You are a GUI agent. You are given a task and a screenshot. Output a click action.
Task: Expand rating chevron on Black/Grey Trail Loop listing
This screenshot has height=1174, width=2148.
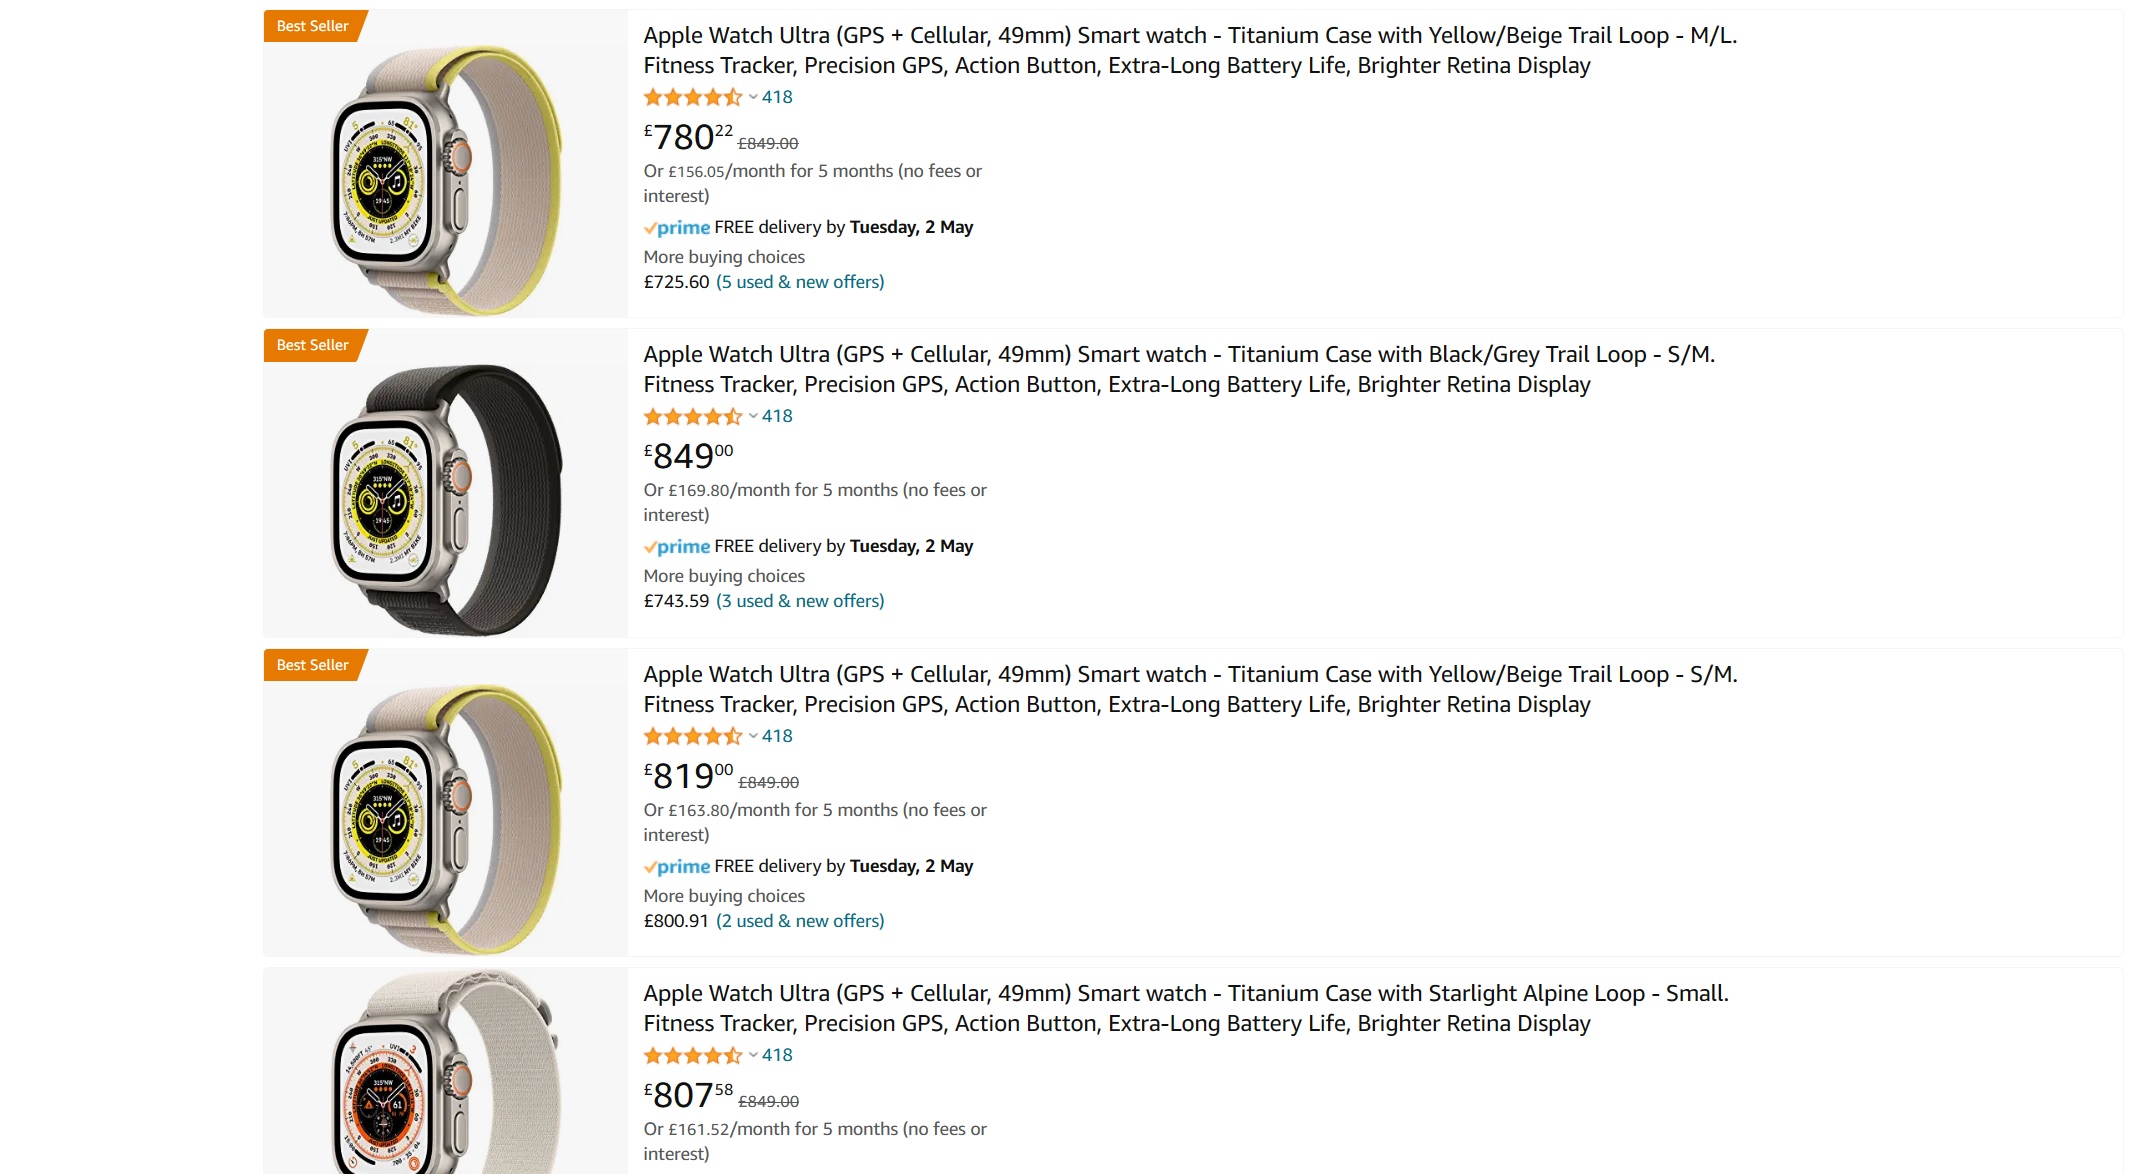pyautogui.click(x=753, y=416)
